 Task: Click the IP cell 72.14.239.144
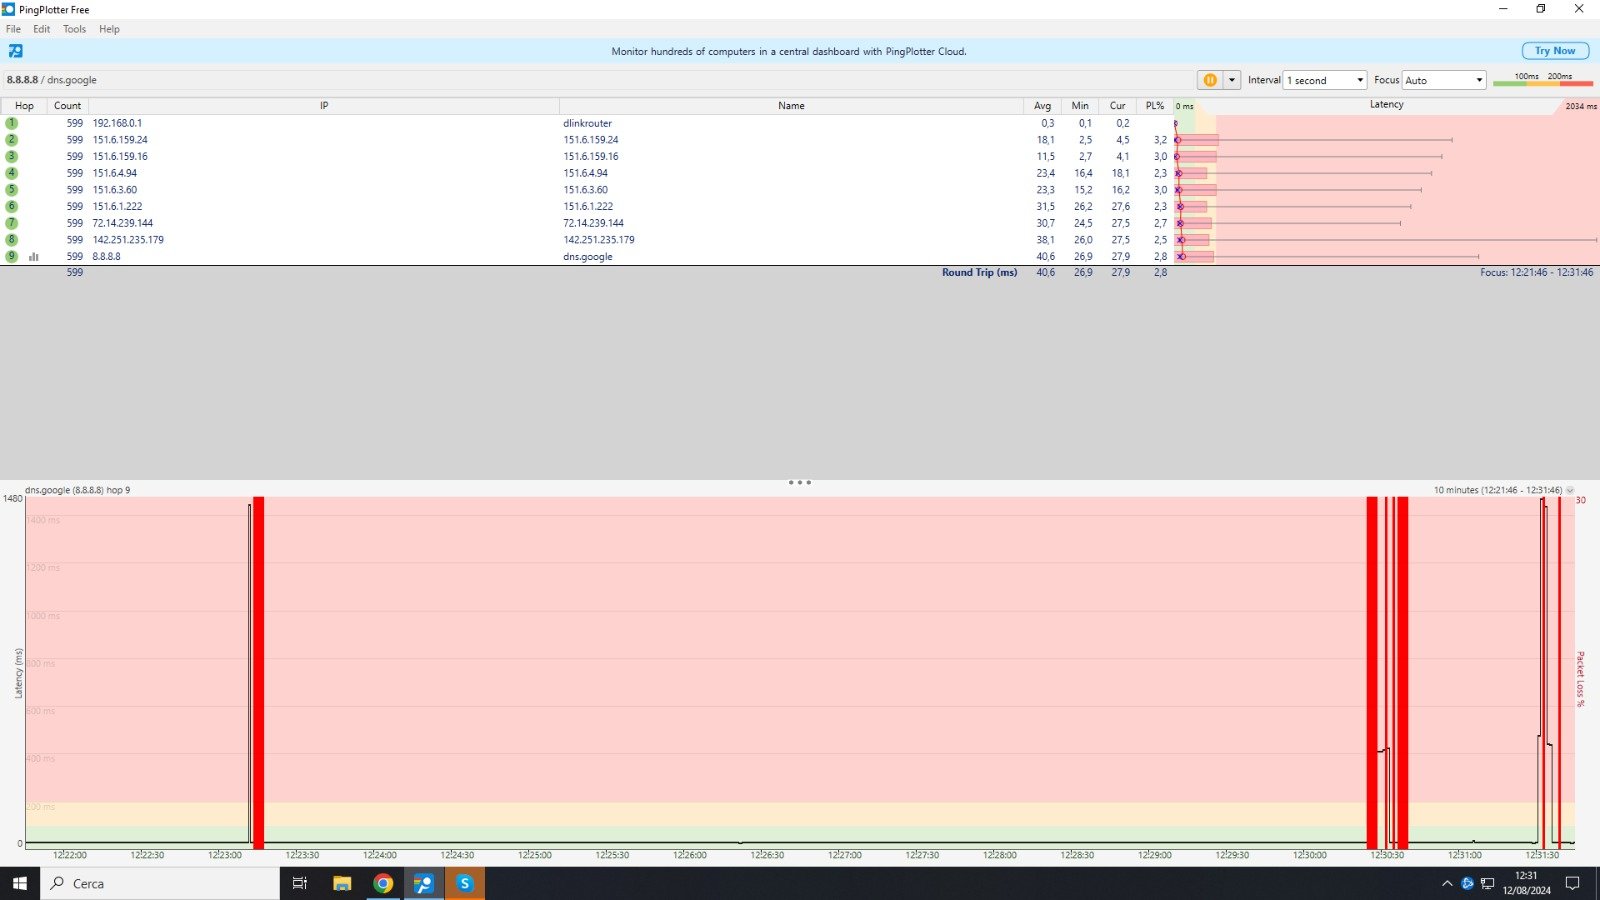click(123, 223)
